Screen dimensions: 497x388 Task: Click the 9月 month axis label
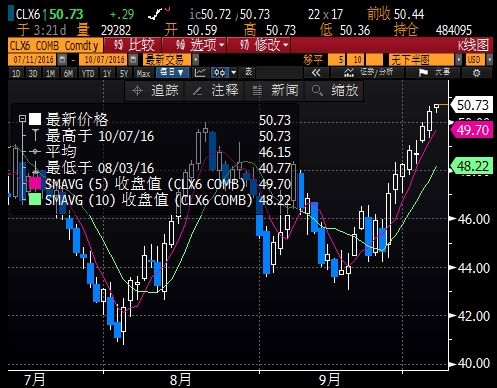pyautogui.click(x=329, y=380)
